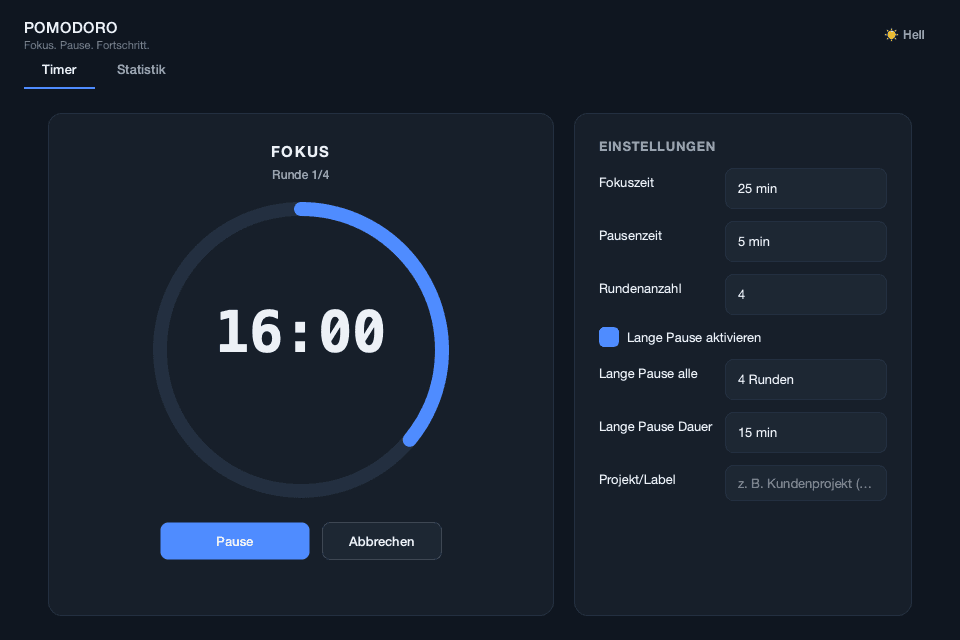Switch to the Statistik tab
This screenshot has width=960, height=640.
coord(141,70)
